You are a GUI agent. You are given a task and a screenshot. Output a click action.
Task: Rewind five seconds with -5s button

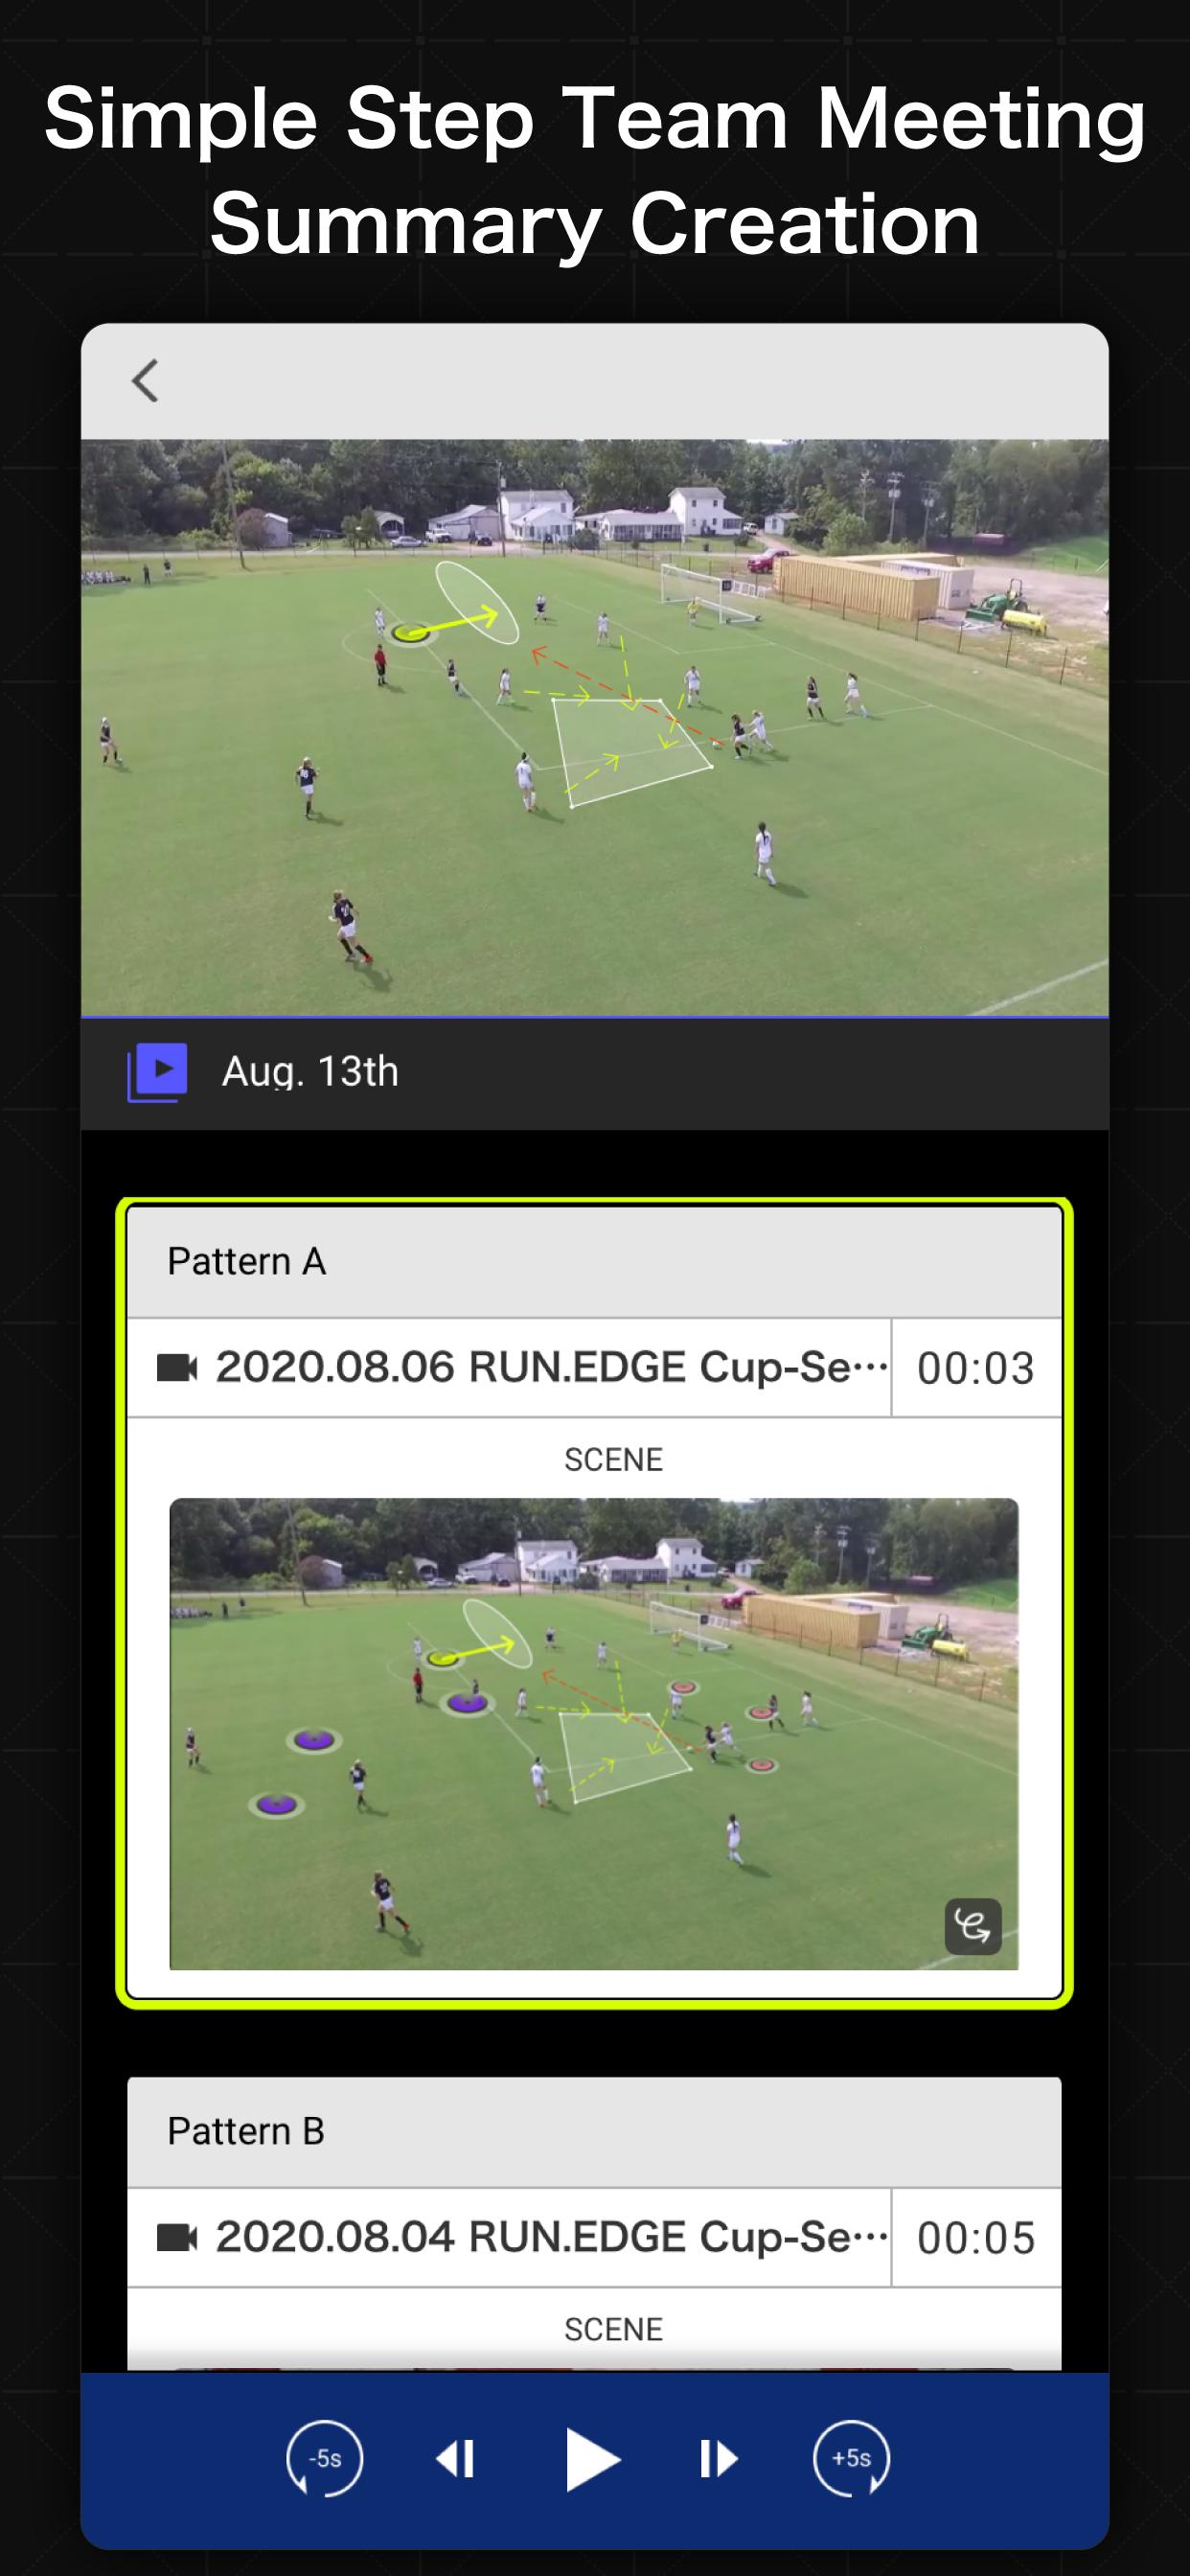click(324, 2458)
